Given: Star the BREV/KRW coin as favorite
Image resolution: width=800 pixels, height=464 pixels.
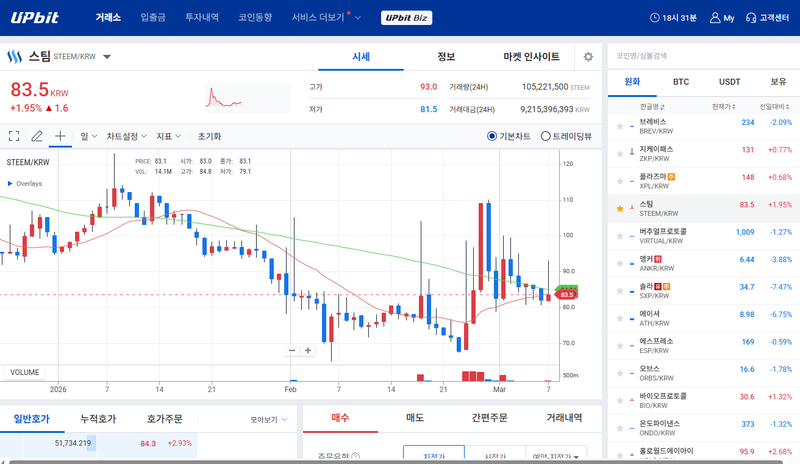Looking at the screenshot, I should pos(620,123).
